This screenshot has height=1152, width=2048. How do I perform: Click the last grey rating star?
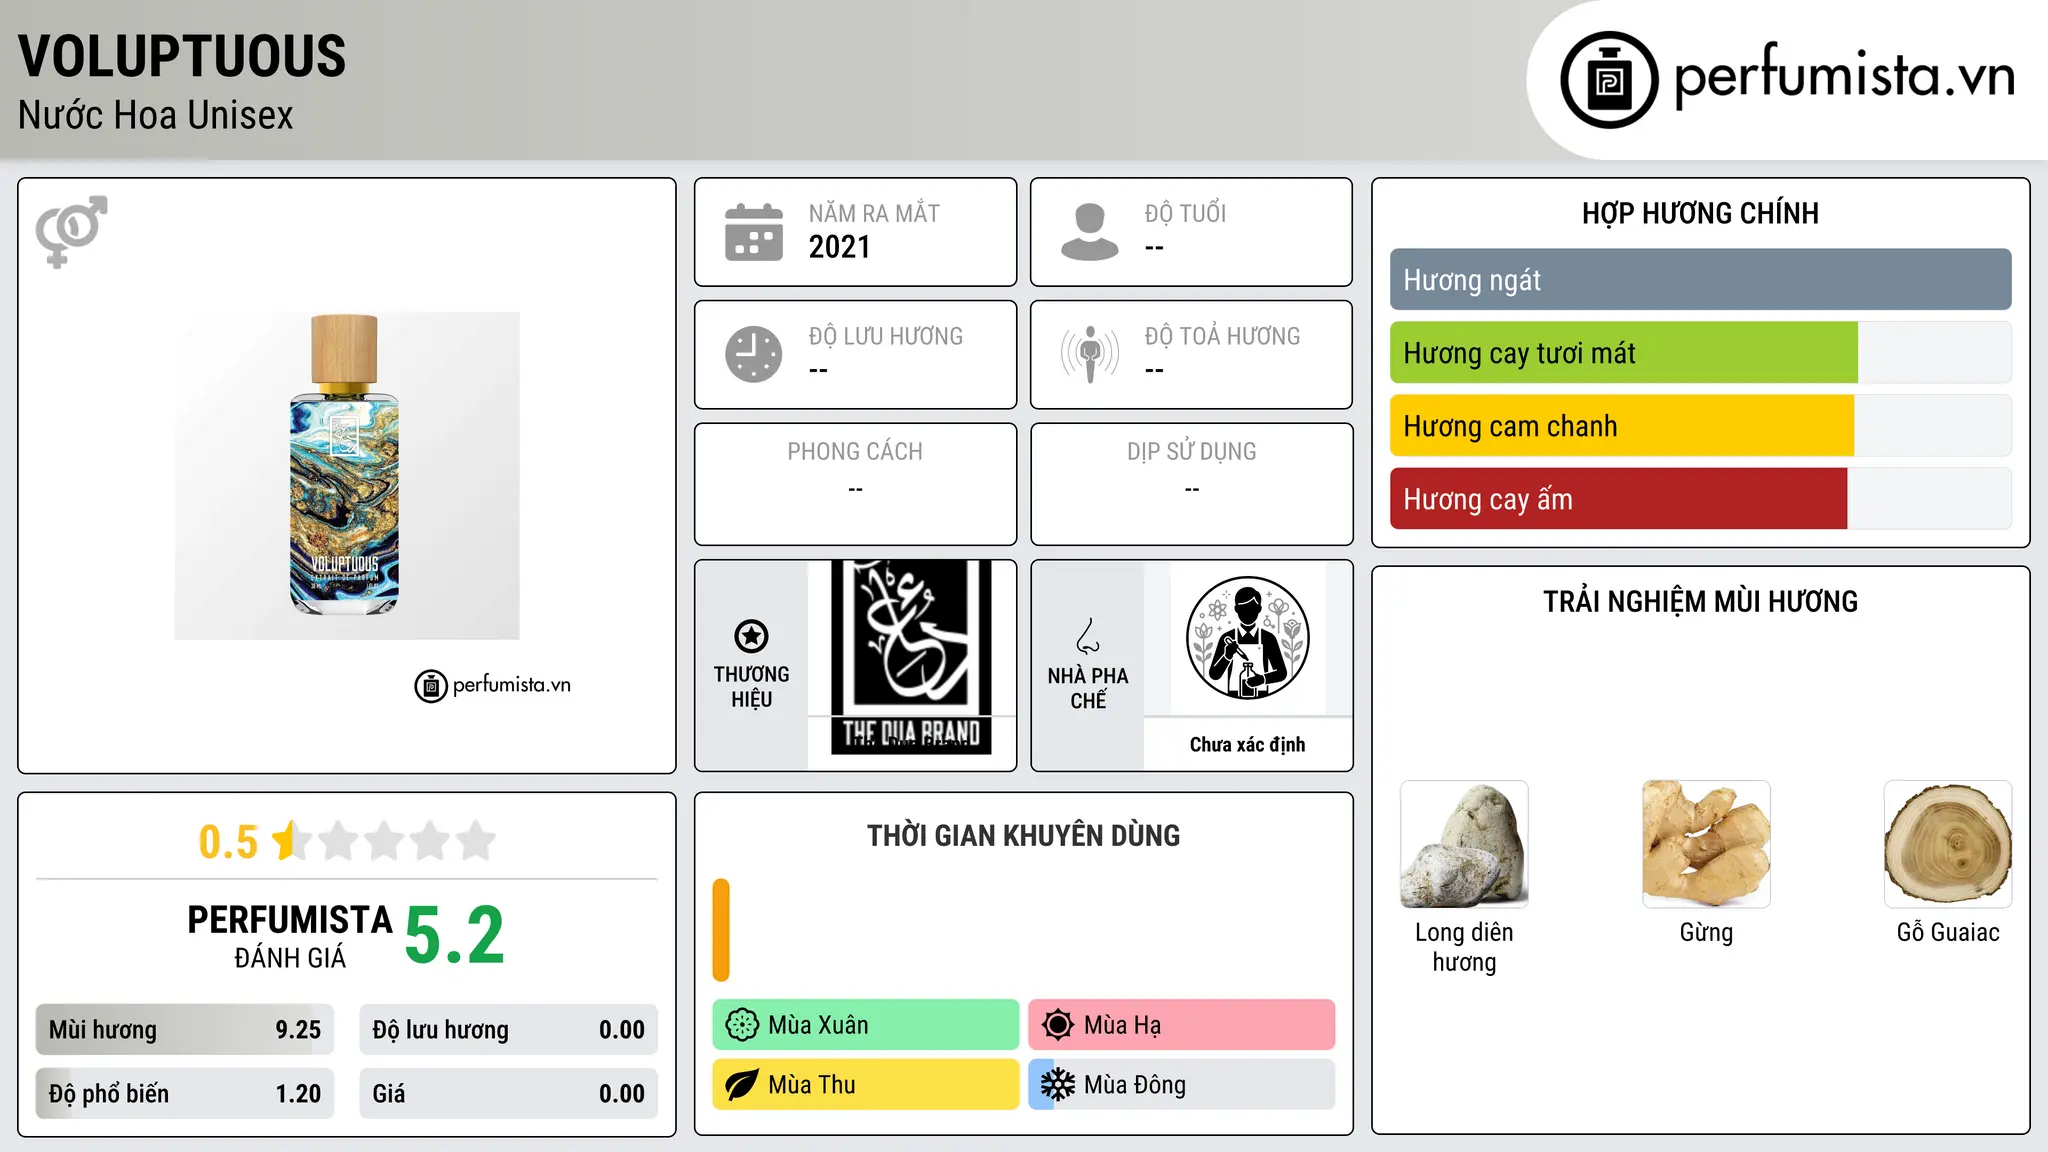(x=476, y=841)
